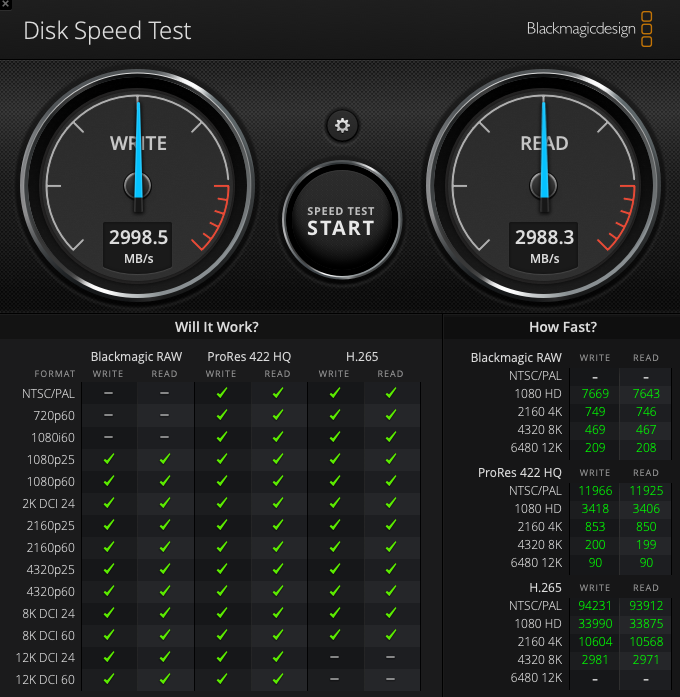The height and width of the screenshot is (697, 680).
Task: Click the READ speed gauge
Action: coord(544,185)
